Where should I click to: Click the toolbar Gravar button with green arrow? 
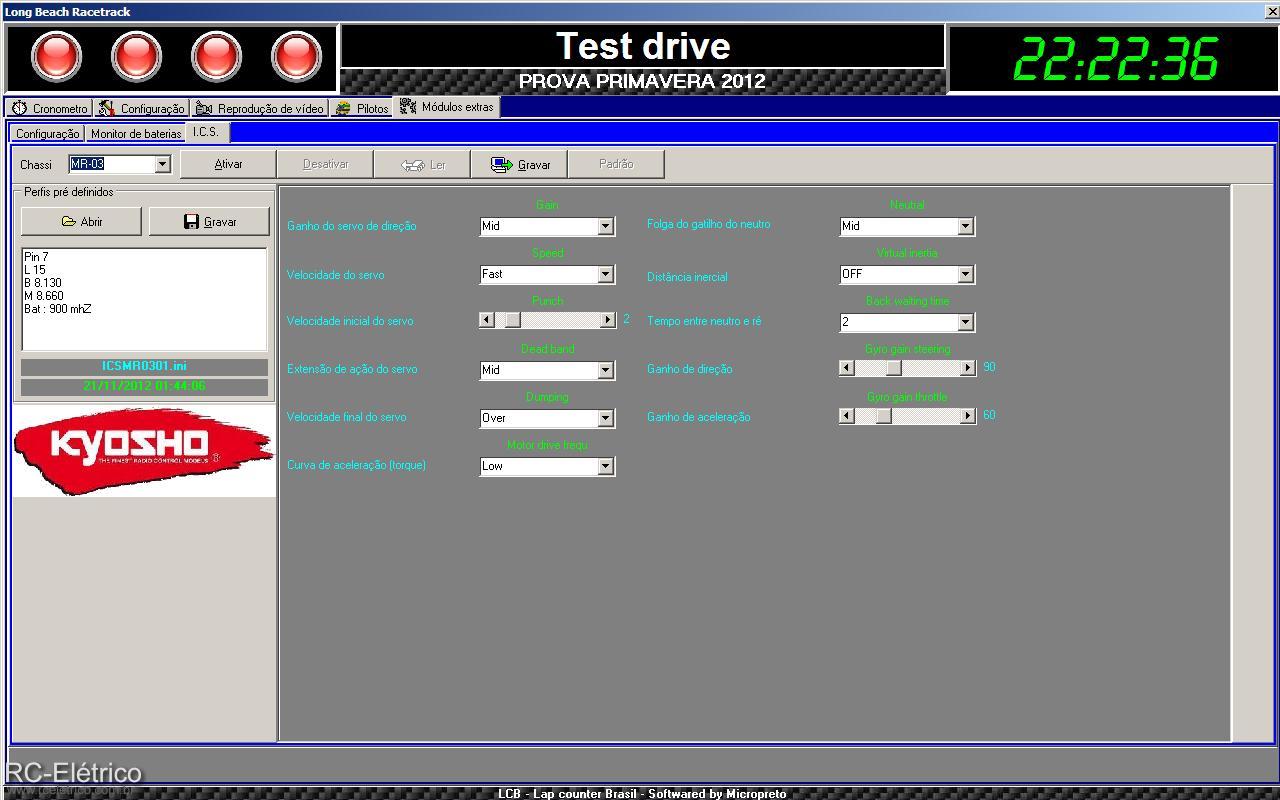[x=519, y=165]
